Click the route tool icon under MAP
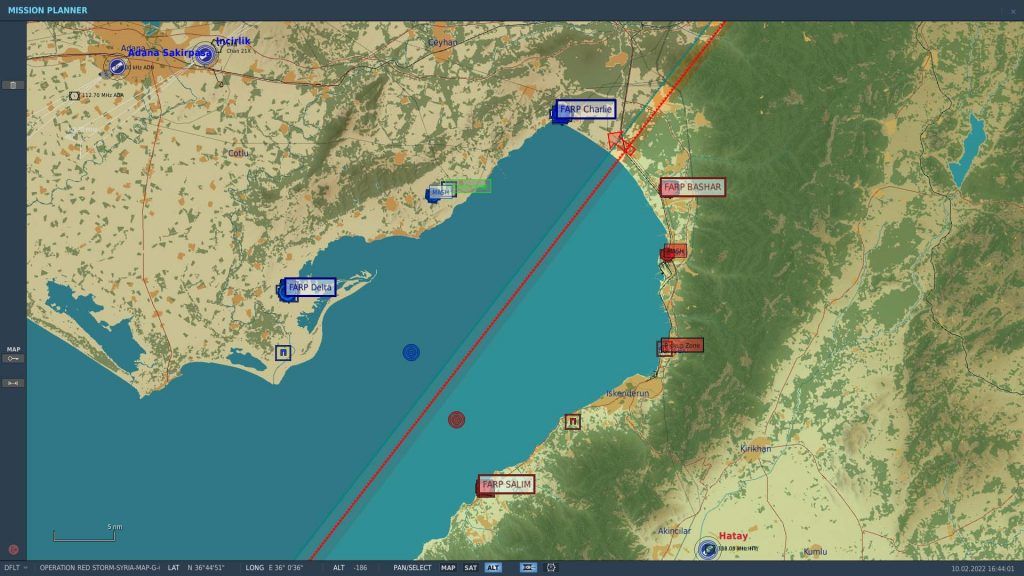The image size is (1024, 576). tap(13, 358)
